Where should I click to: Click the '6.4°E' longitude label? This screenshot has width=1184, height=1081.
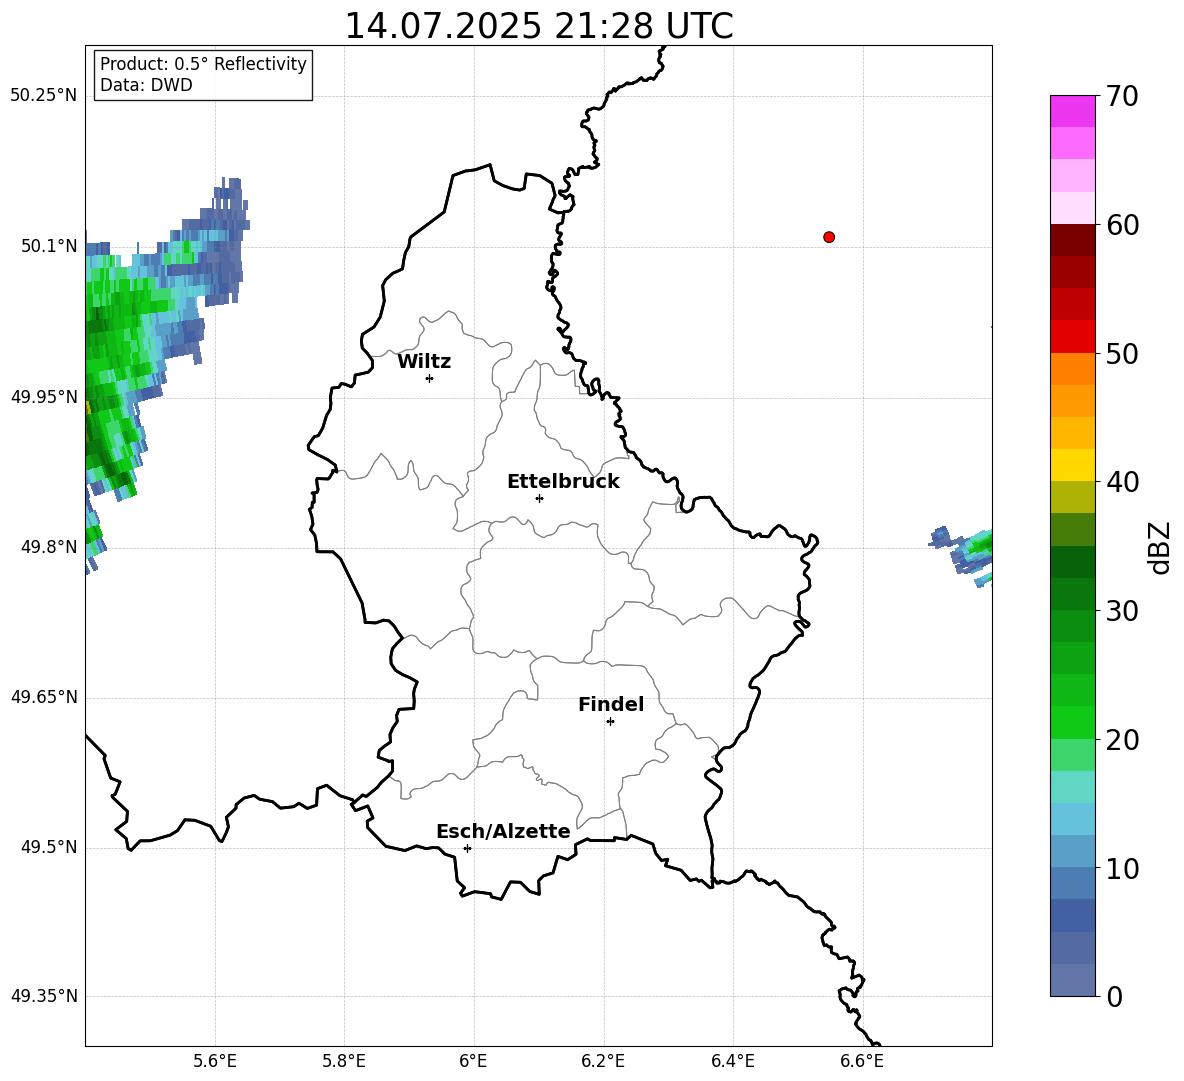click(x=732, y=1062)
